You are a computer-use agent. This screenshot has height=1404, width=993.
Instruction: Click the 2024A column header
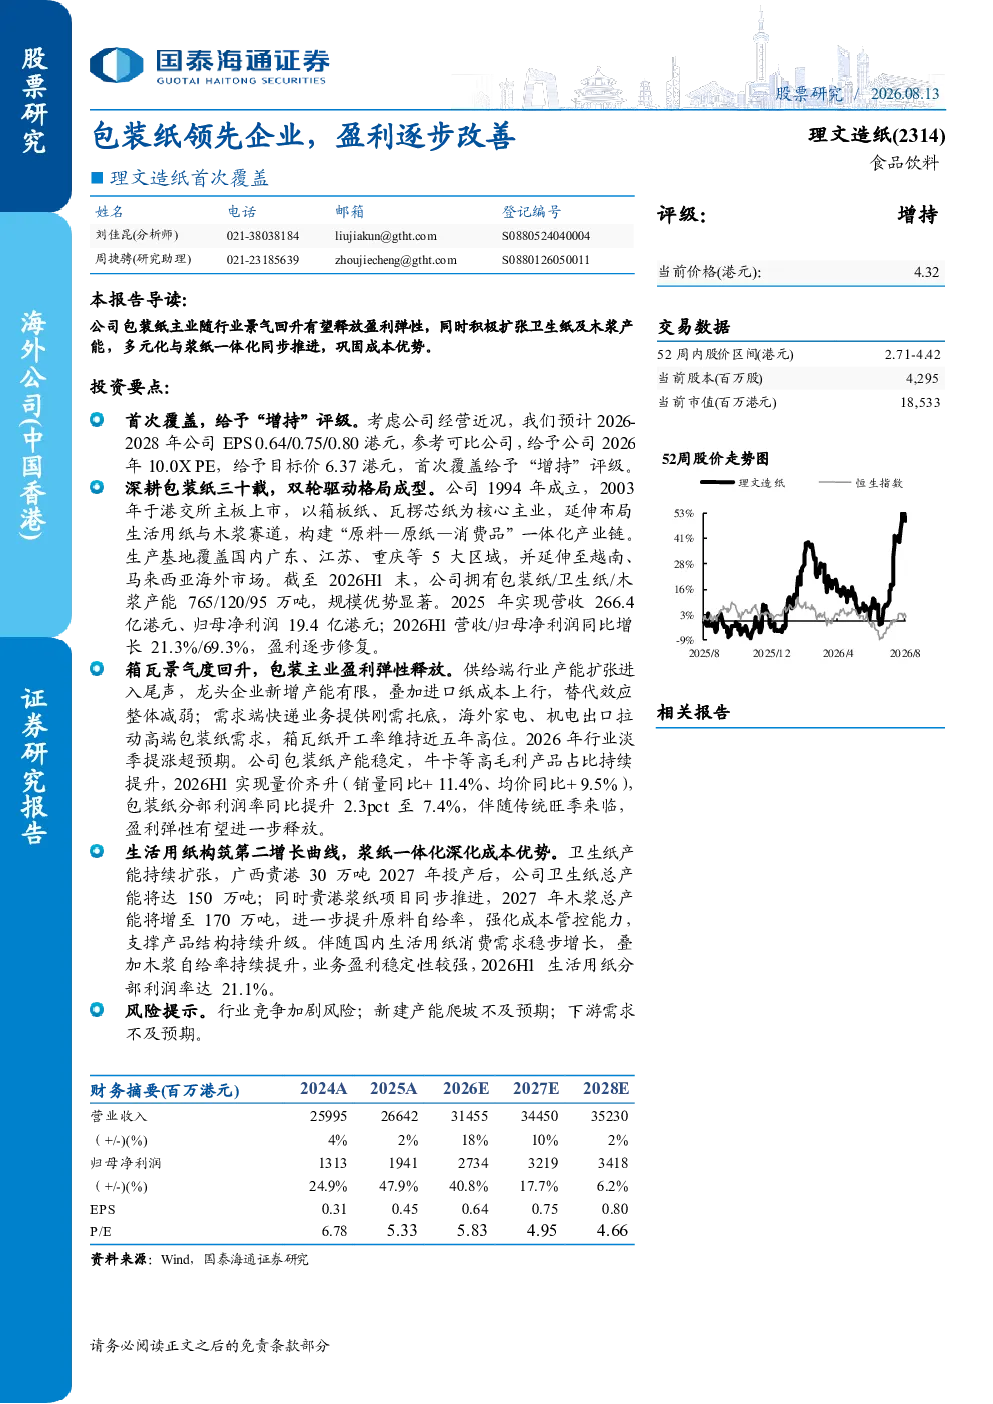[x=324, y=1089]
